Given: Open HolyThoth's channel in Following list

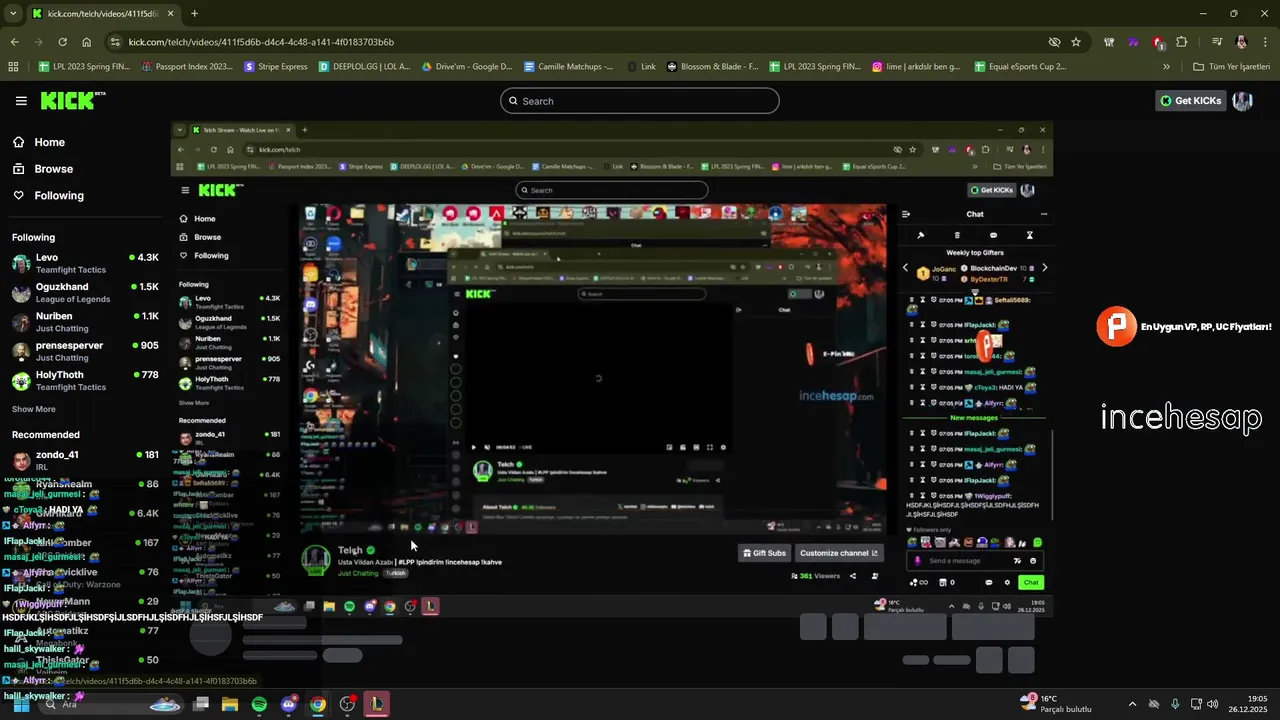Looking at the screenshot, I should 85,381.
